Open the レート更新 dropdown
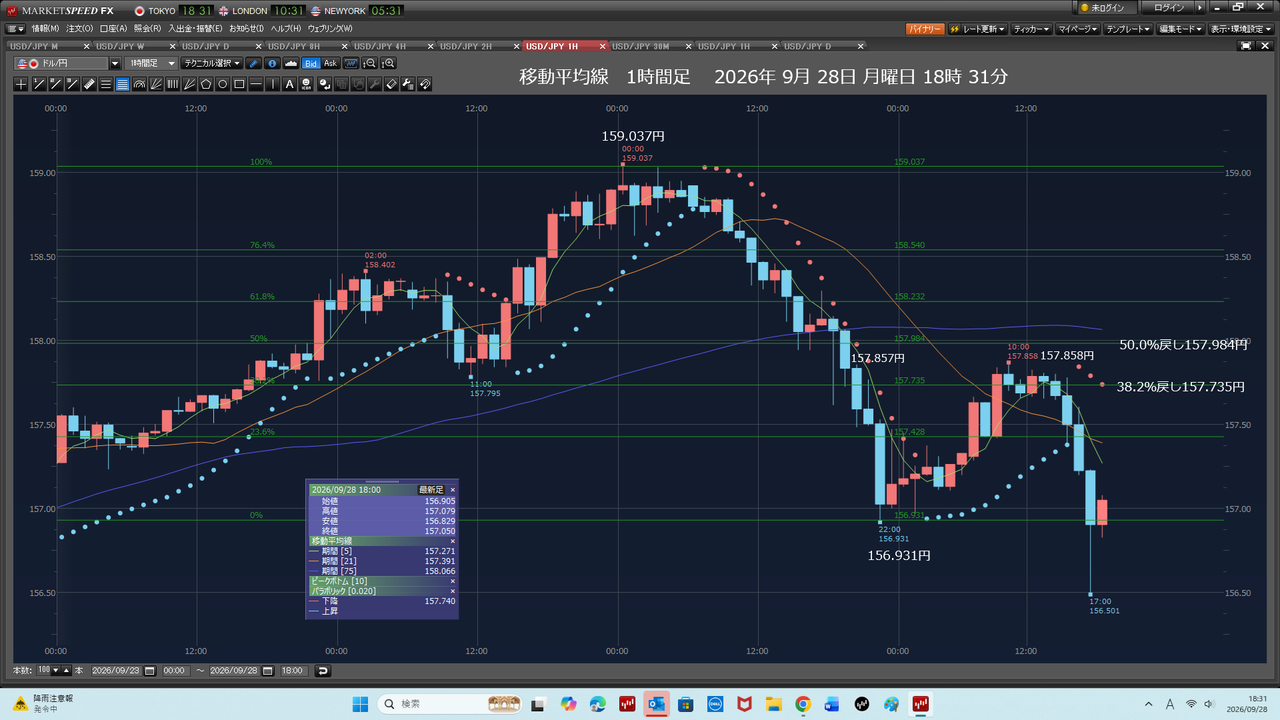The width and height of the screenshot is (1280, 720). click(x=977, y=29)
